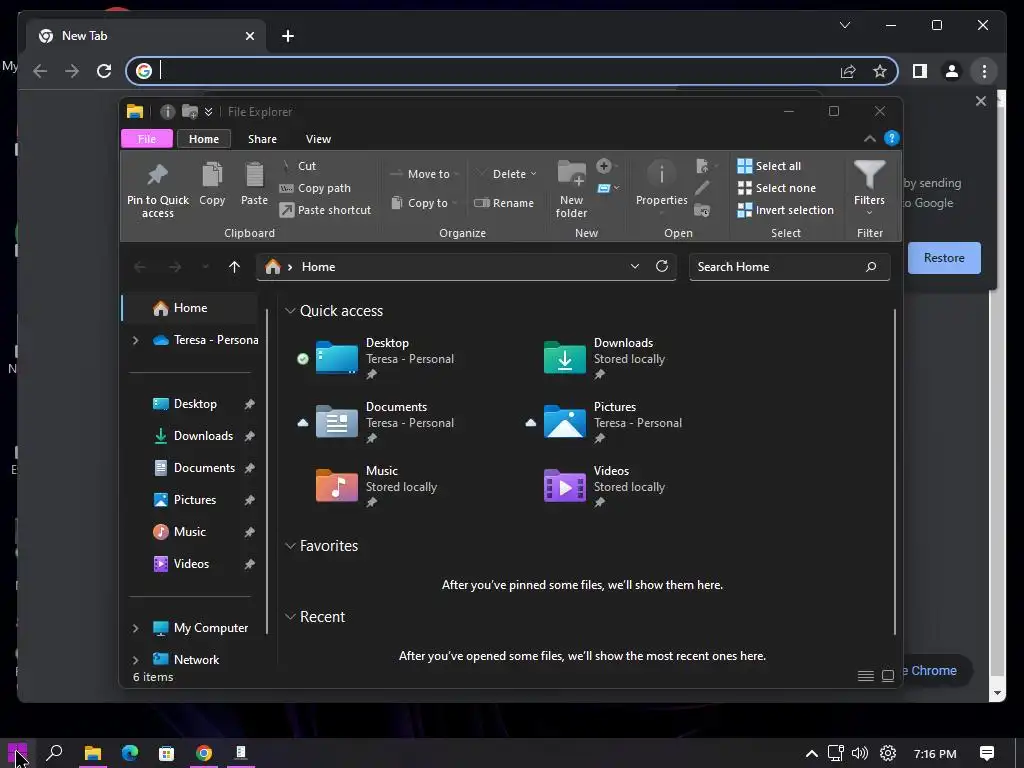Image resolution: width=1024 pixels, height=768 pixels.
Task: Select the Videos folder in Quick access
Action: 605,485
